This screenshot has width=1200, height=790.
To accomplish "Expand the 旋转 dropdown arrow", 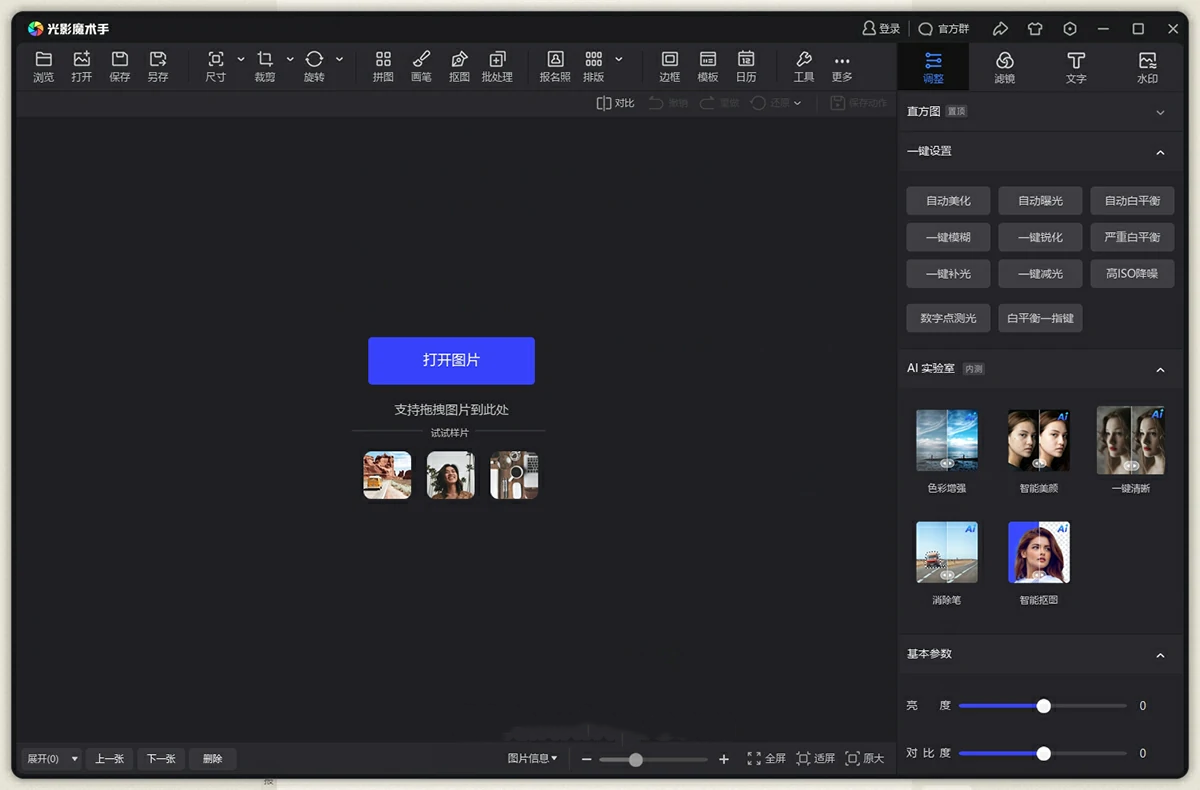I will pyautogui.click(x=339, y=60).
